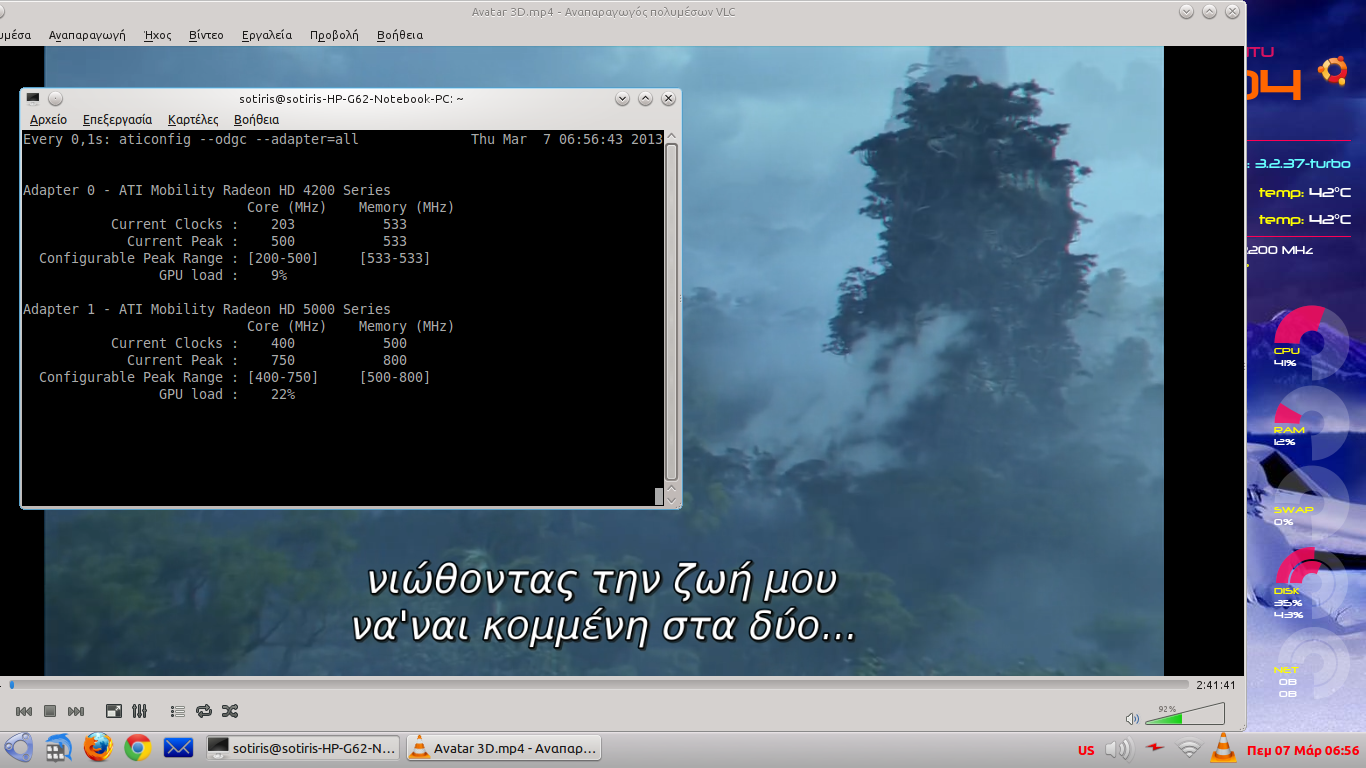1366x768 pixels.
Task: Launch Firefox from the taskbar
Action: pos(98,747)
